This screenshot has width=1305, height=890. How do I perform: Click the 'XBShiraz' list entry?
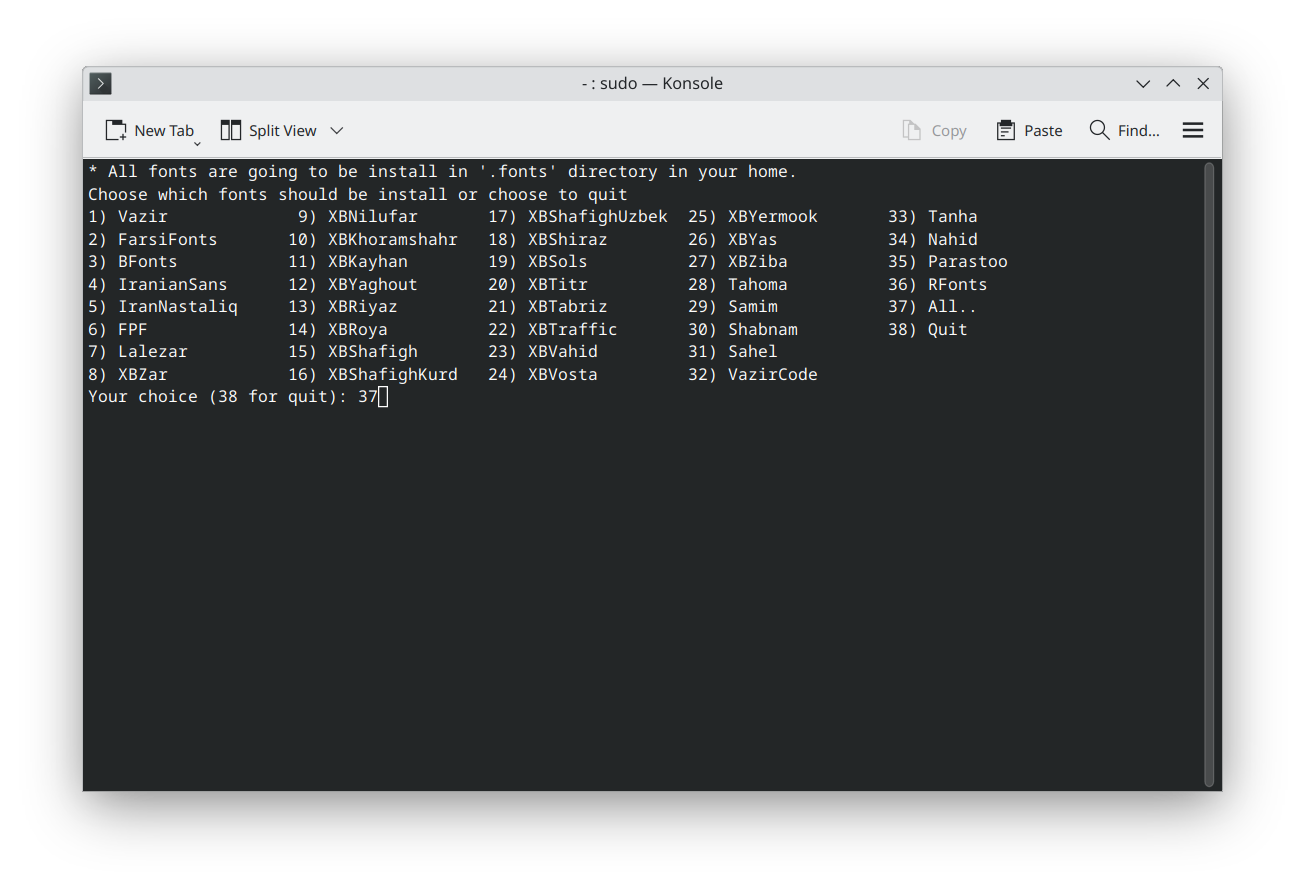click(x=568, y=240)
